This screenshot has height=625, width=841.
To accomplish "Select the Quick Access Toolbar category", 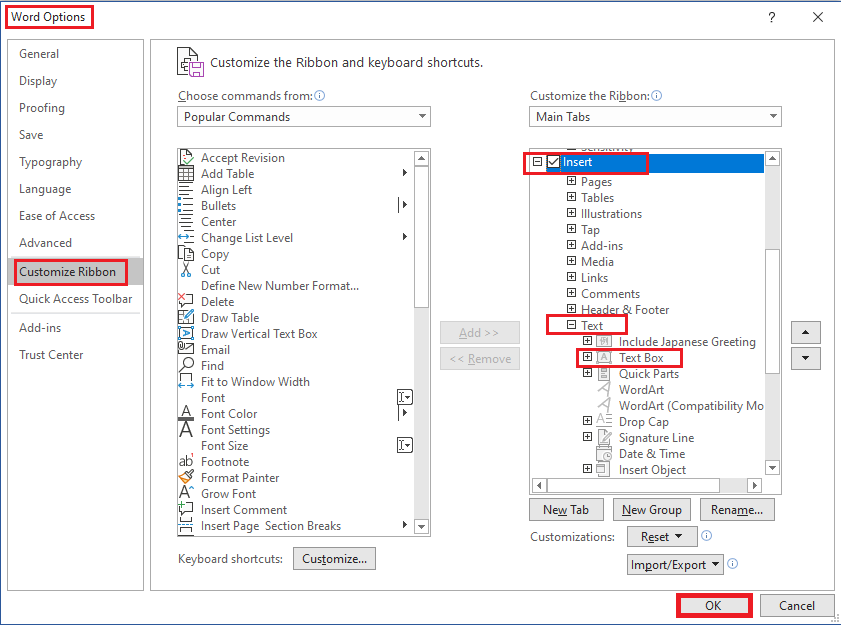I will point(76,299).
